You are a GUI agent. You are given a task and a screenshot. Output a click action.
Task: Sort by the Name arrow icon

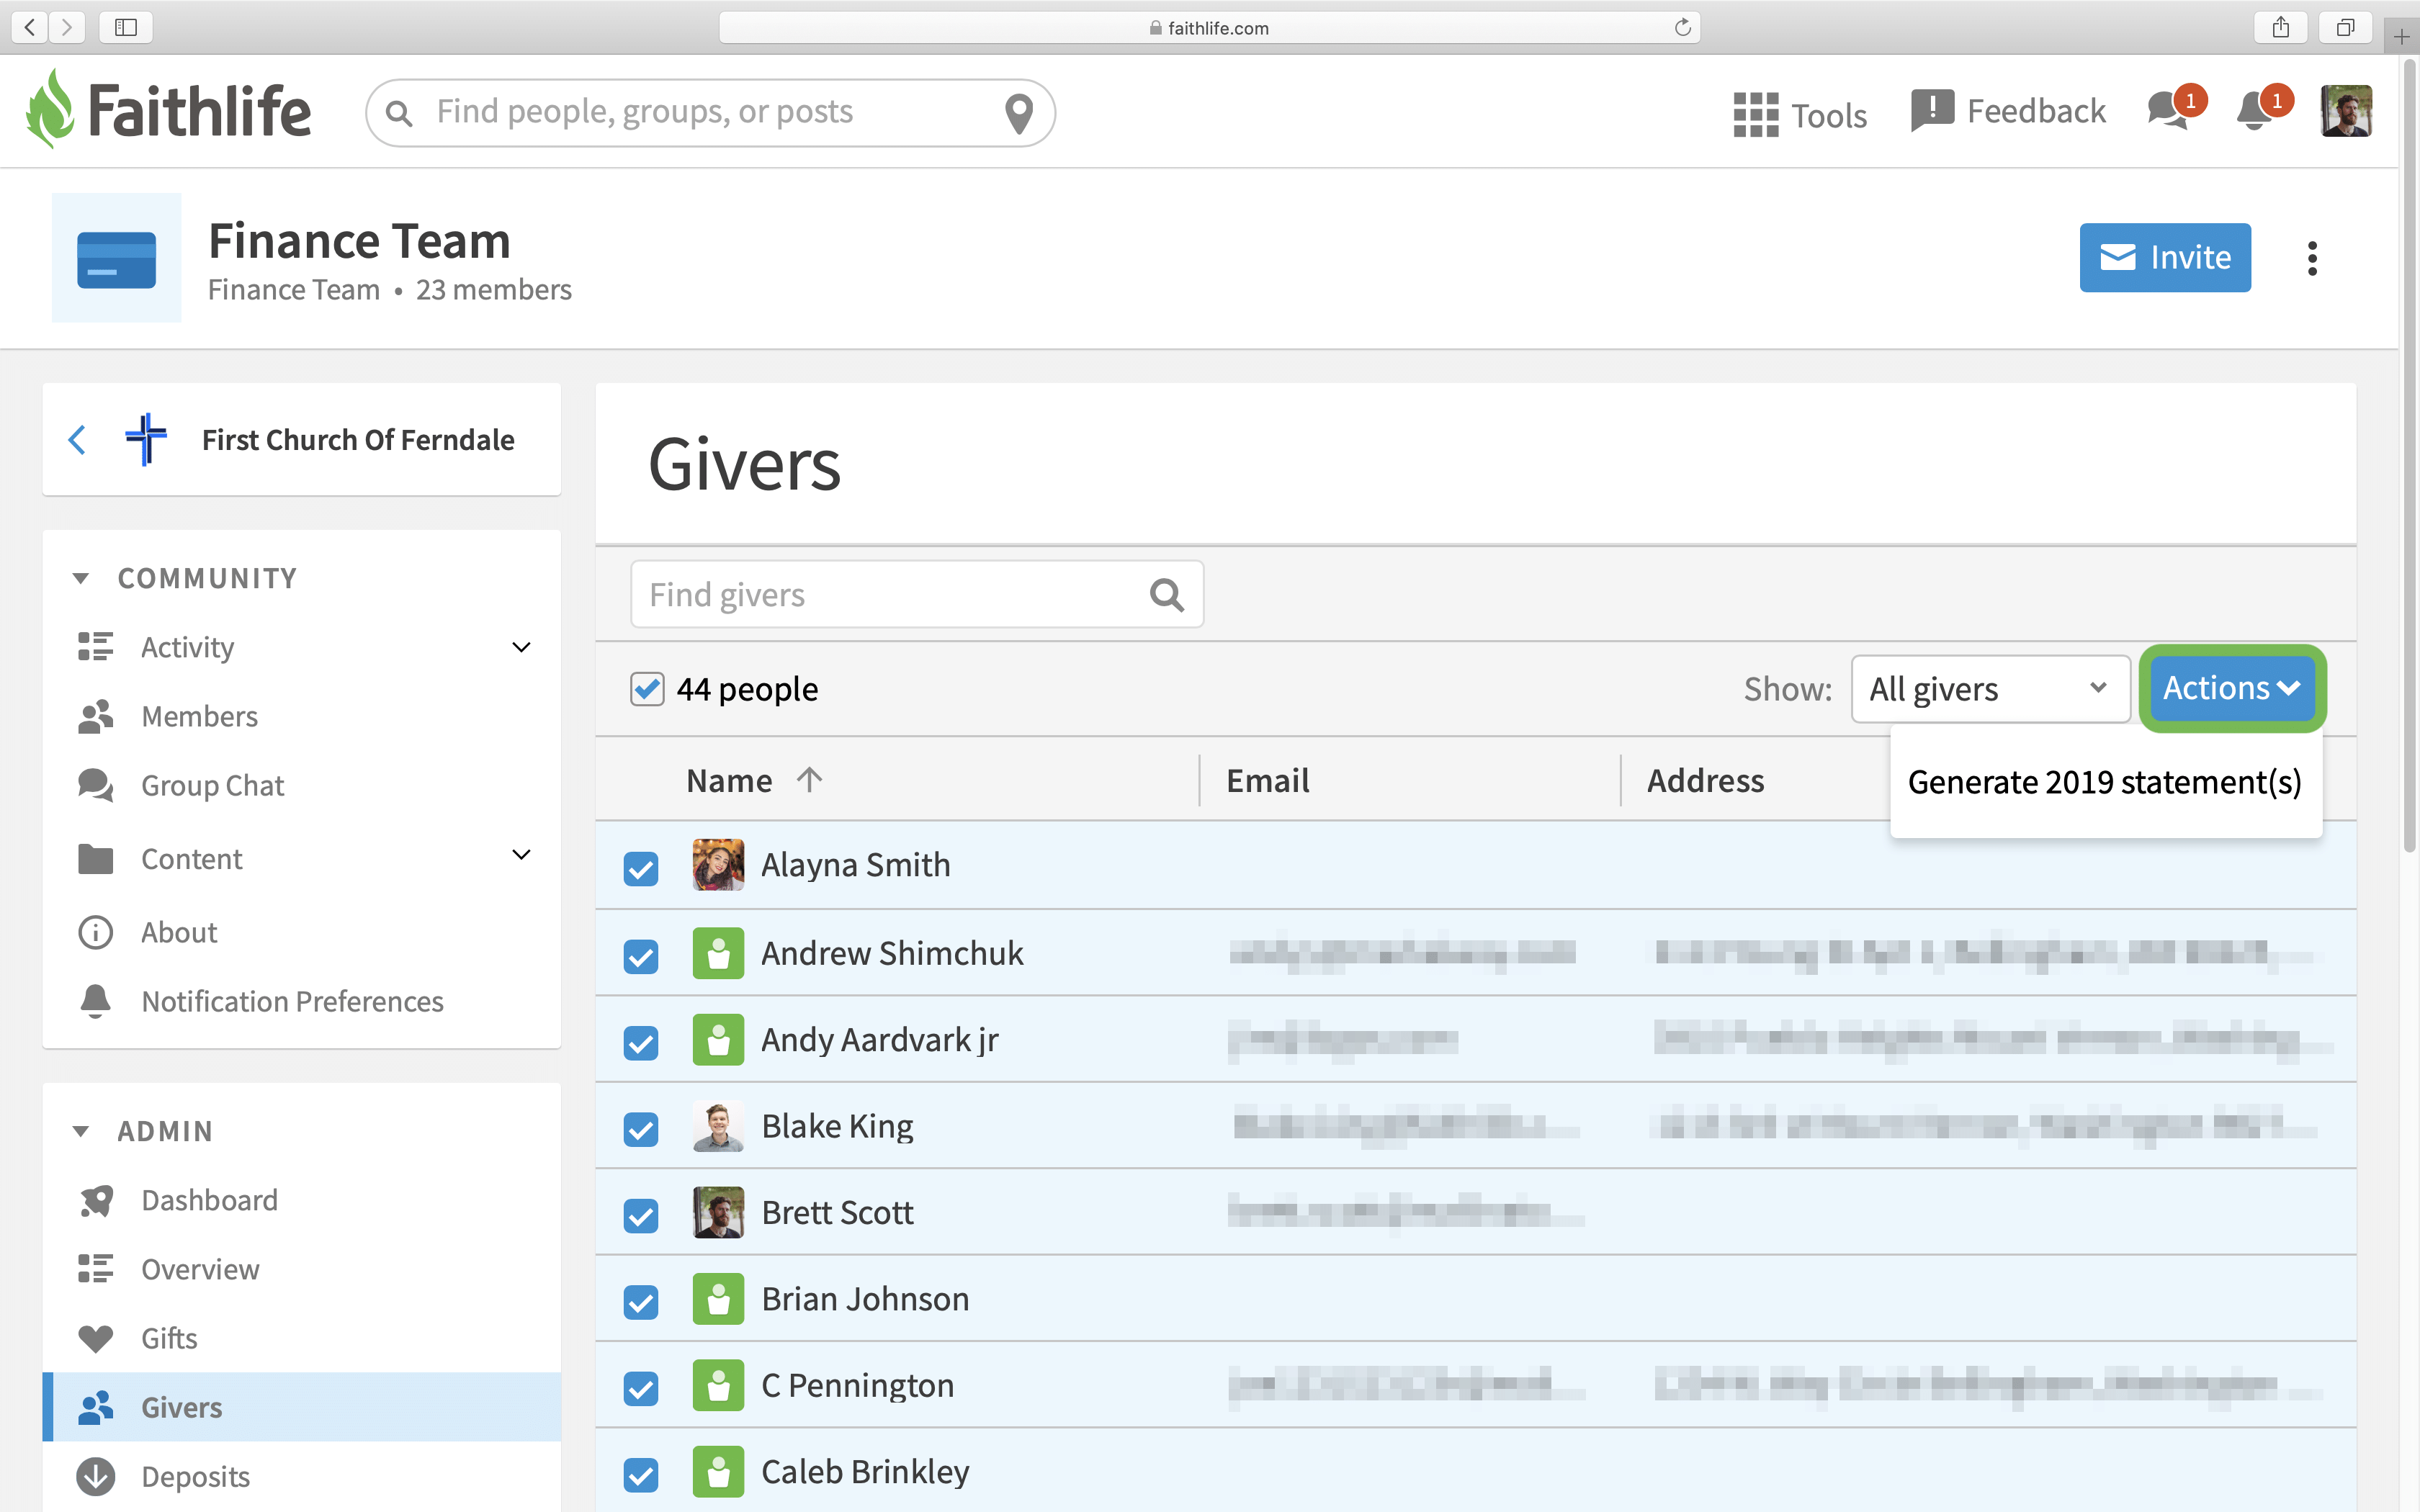pos(809,779)
